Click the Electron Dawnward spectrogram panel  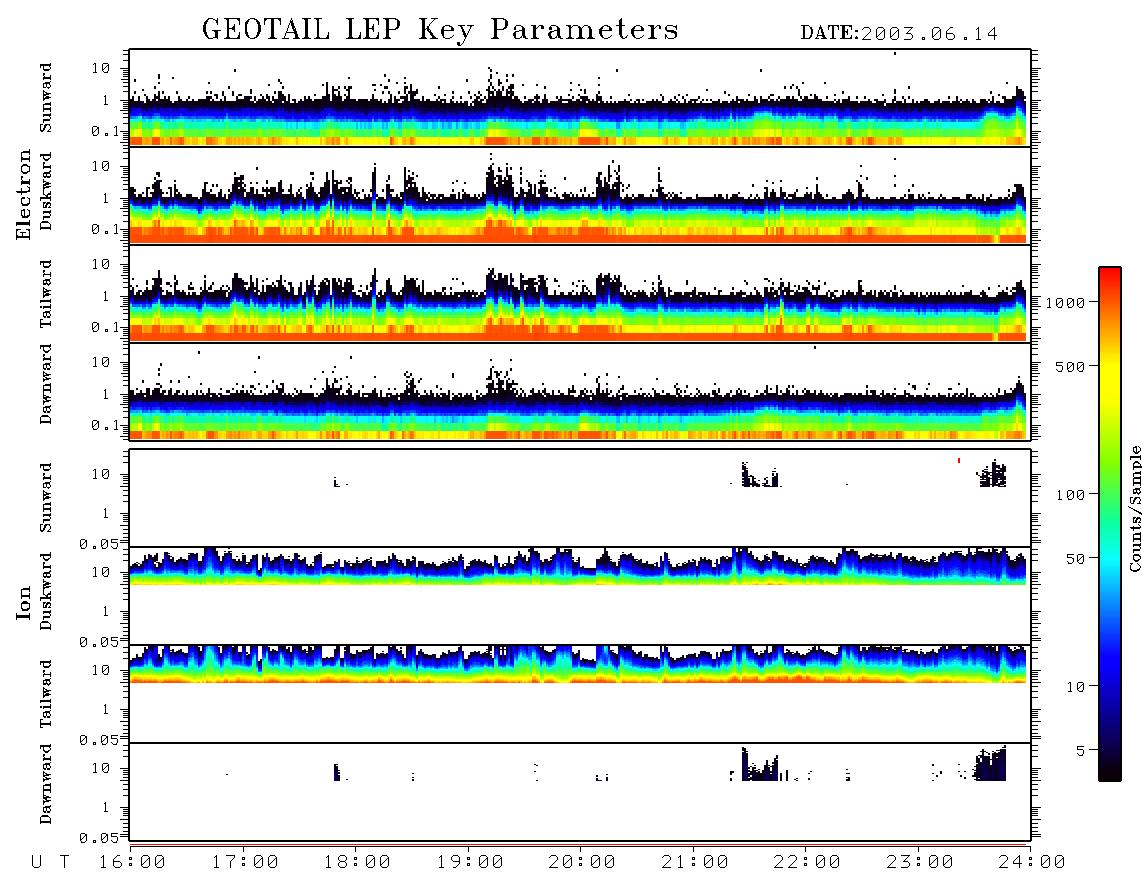tap(580, 391)
